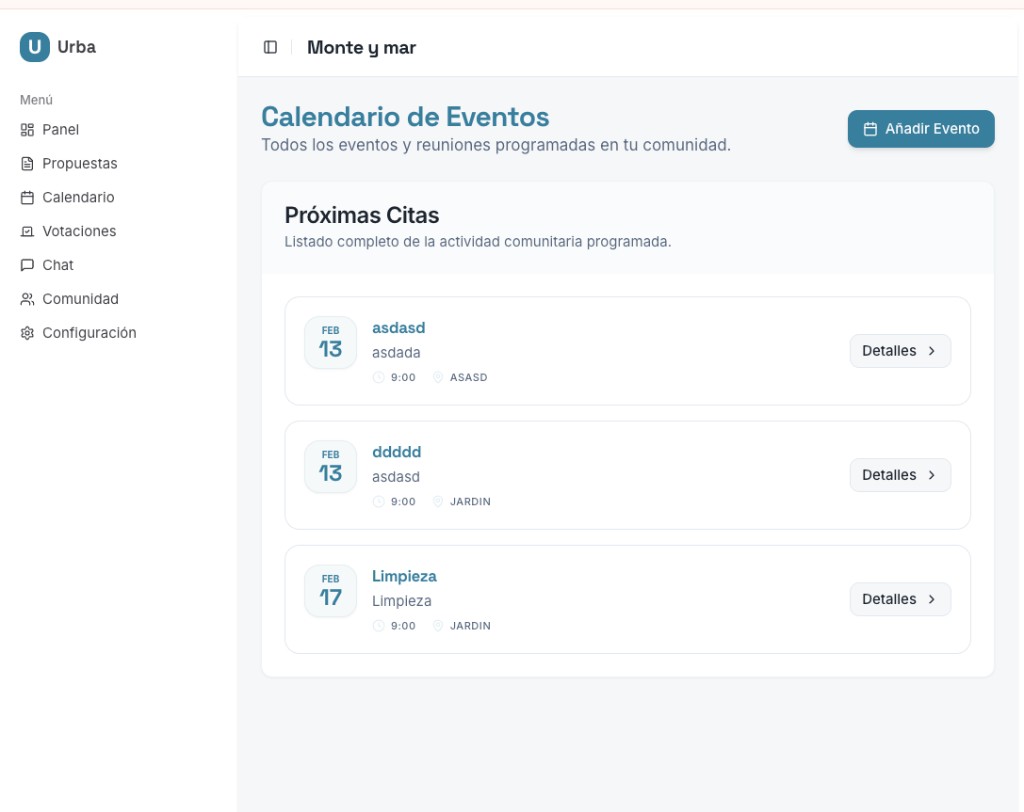Toggle the sidebar collapse icon

pos(270,47)
